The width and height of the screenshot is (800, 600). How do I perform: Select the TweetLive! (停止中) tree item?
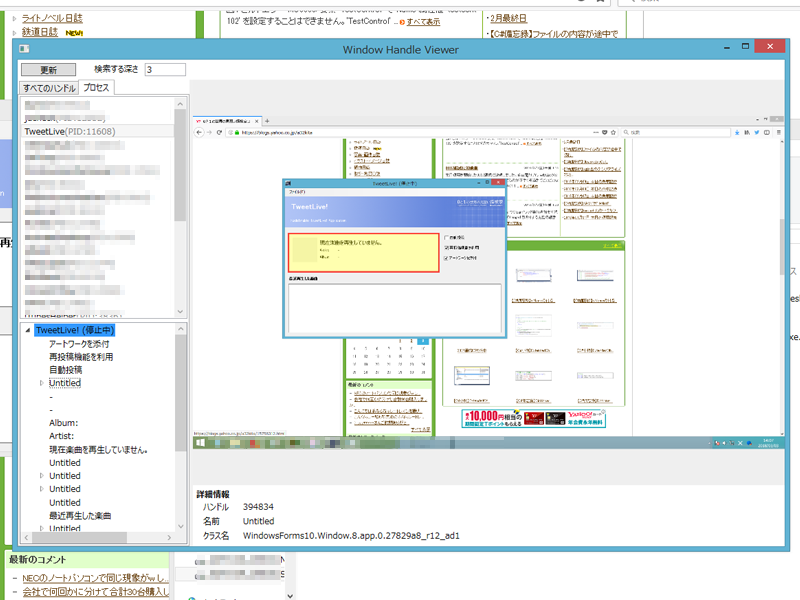click(75, 330)
